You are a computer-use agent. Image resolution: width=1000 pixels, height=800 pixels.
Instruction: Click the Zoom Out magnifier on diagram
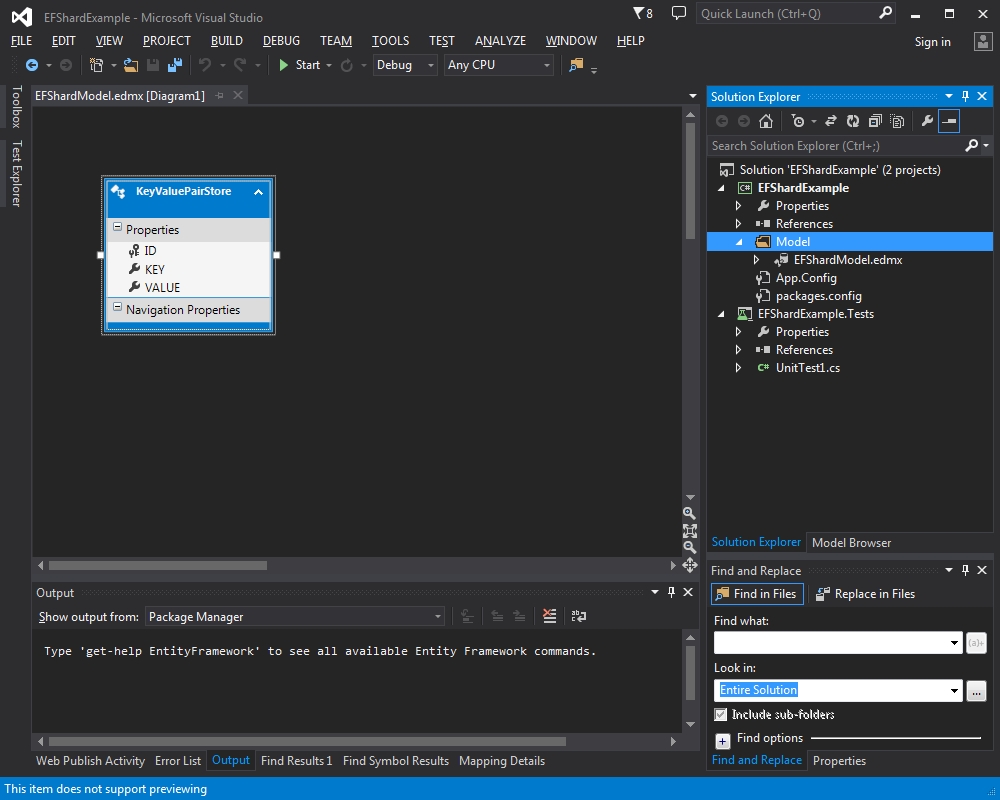click(x=689, y=547)
